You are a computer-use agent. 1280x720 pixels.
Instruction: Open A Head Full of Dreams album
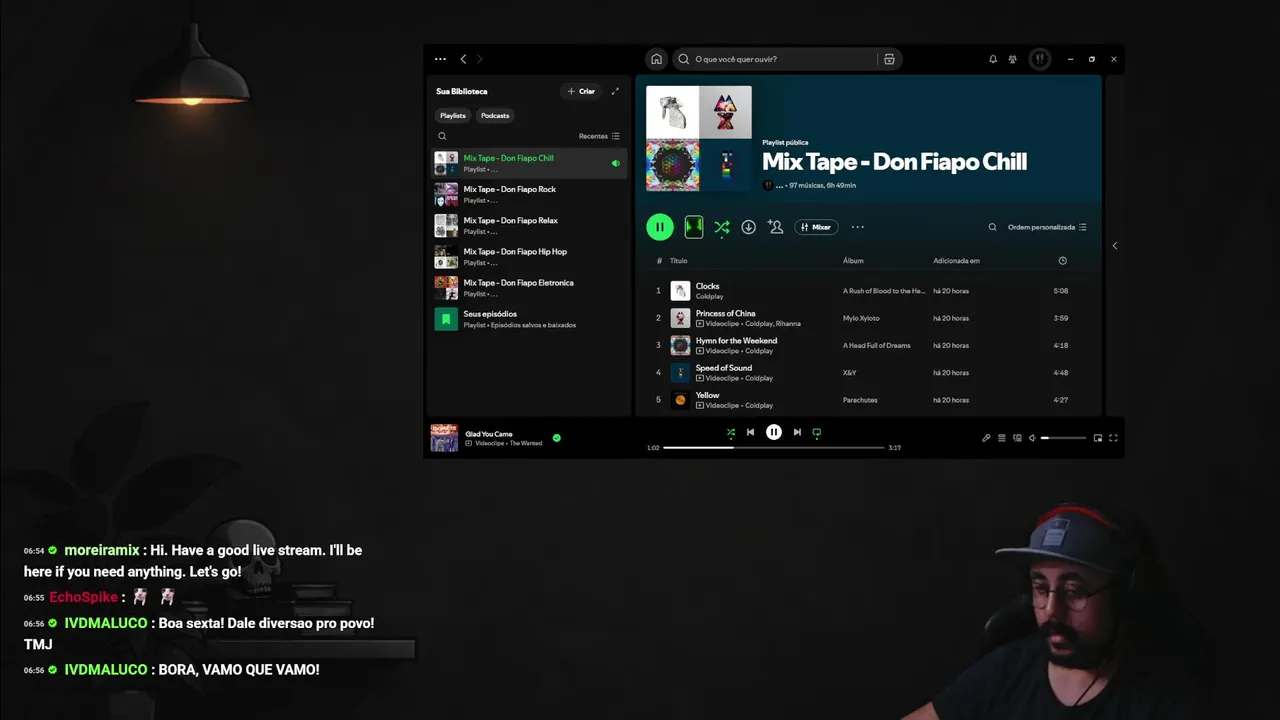coord(877,345)
